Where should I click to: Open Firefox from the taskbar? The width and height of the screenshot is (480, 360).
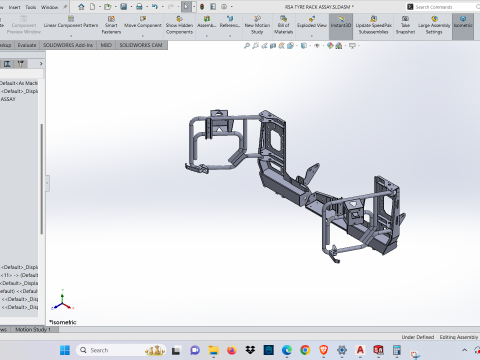coord(232,350)
